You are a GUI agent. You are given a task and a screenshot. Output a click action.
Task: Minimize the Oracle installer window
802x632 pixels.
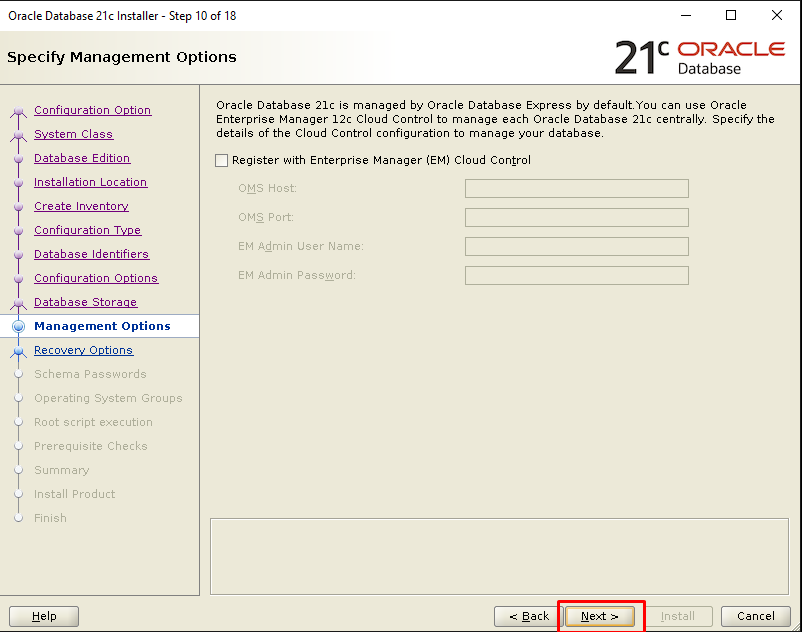(686, 15)
